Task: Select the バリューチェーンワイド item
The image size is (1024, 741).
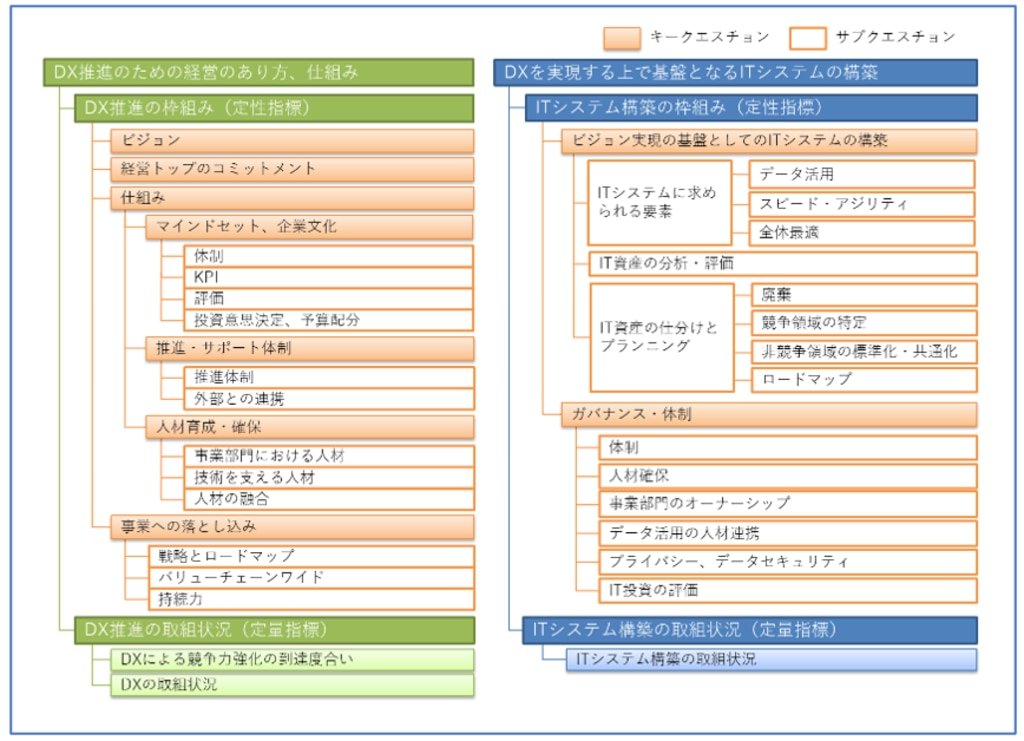Action: (x=310, y=577)
